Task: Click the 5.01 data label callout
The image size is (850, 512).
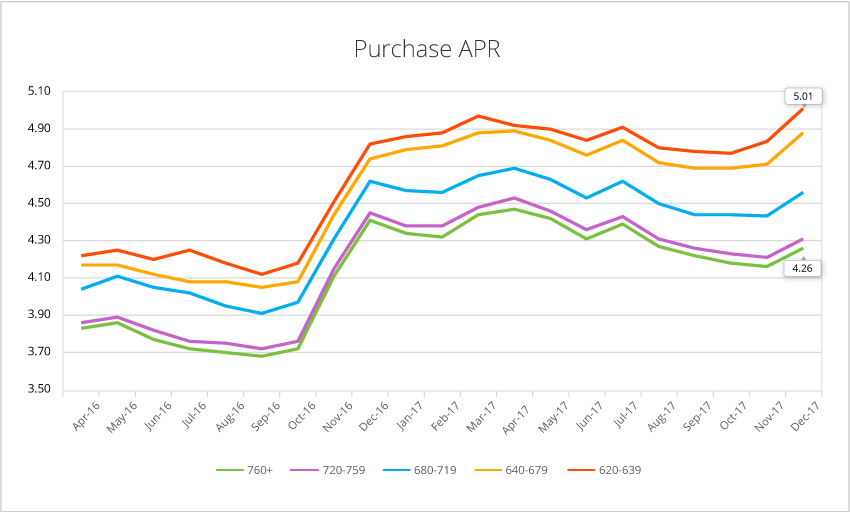Action: pos(802,96)
